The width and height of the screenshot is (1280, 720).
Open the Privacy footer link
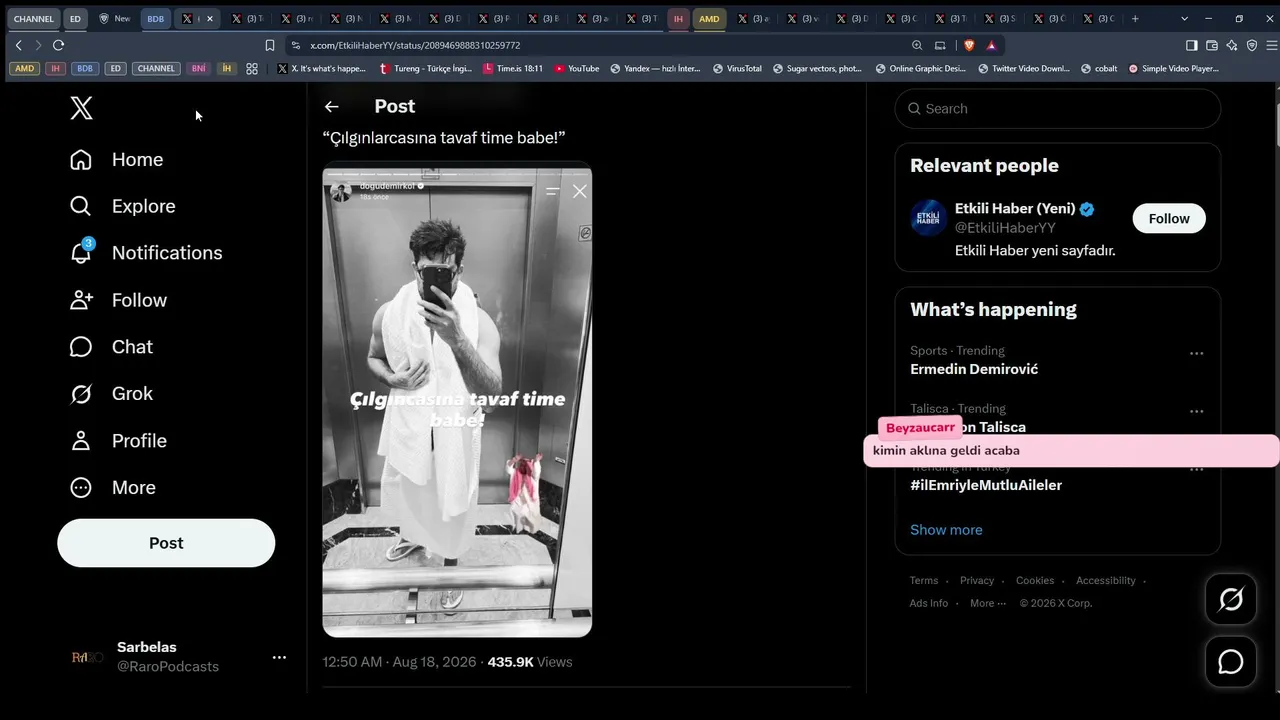pos(977,581)
